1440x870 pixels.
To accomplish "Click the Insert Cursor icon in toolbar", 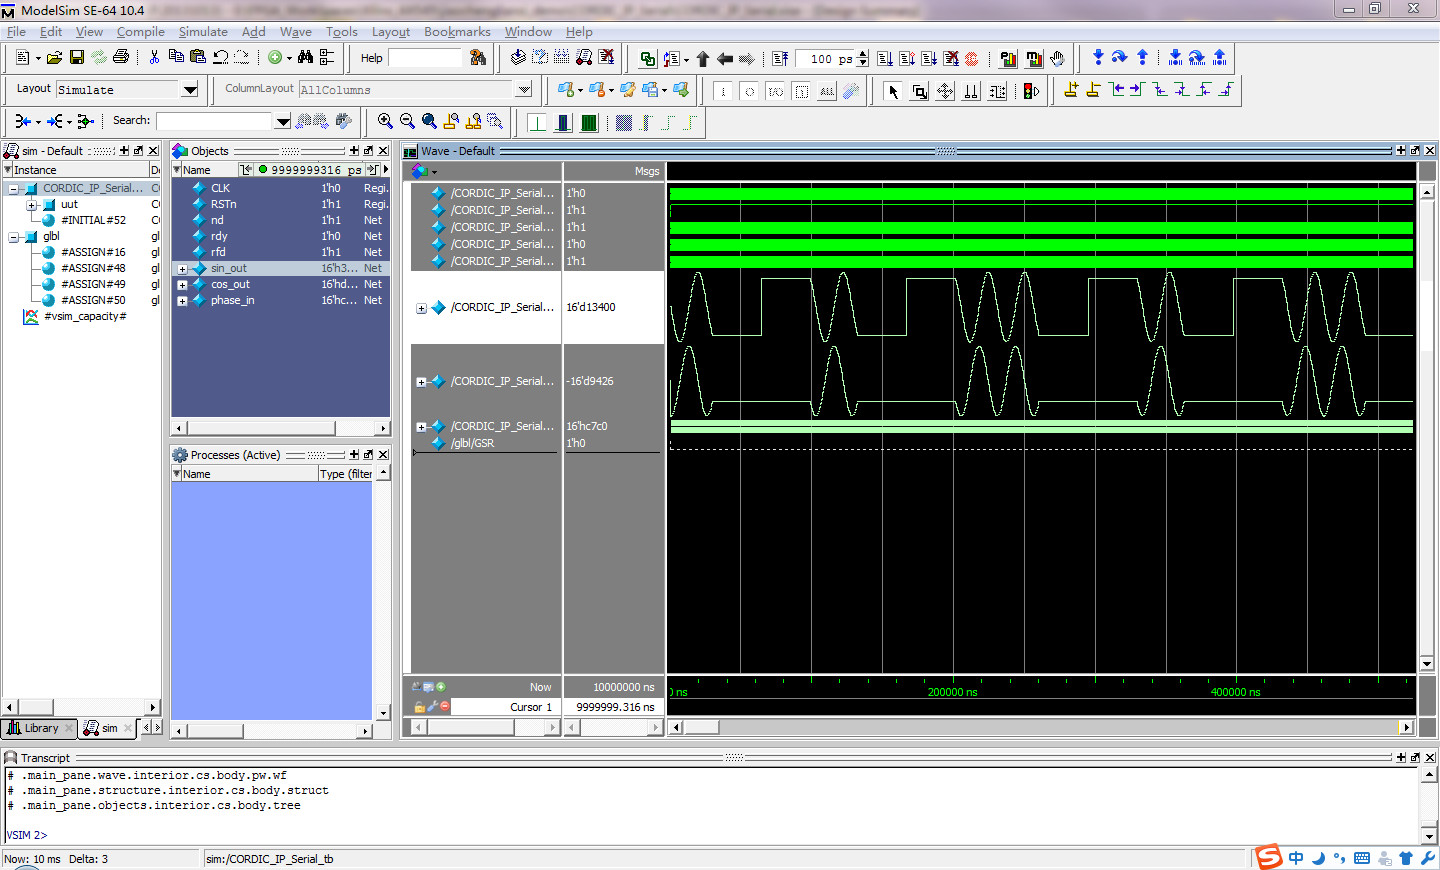I will (1071, 90).
